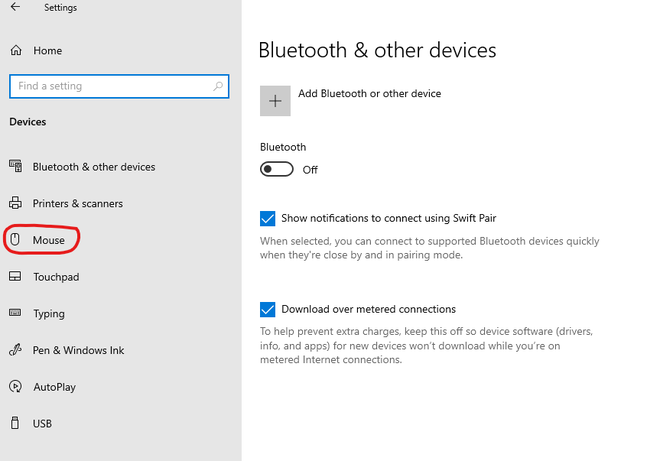Select the Touchpad settings label

coord(56,277)
